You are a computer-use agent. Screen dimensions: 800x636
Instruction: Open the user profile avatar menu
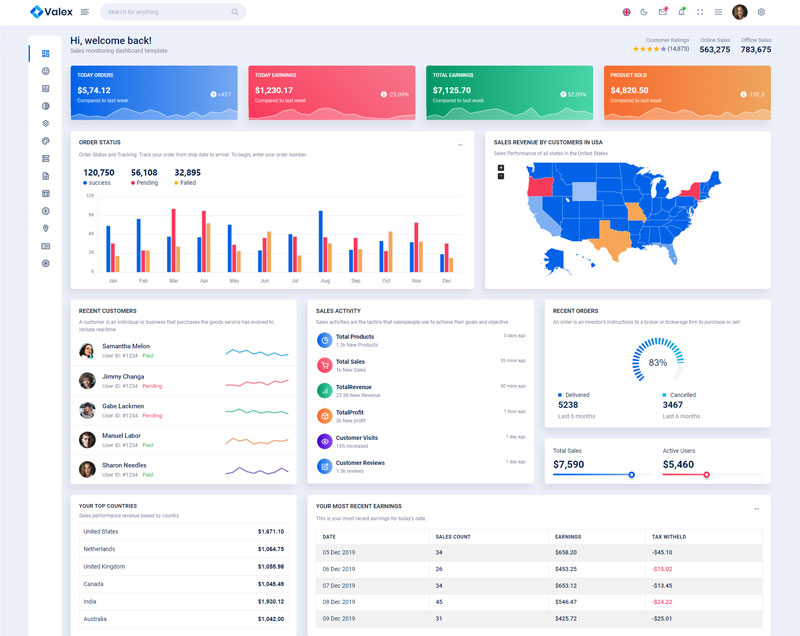point(740,12)
